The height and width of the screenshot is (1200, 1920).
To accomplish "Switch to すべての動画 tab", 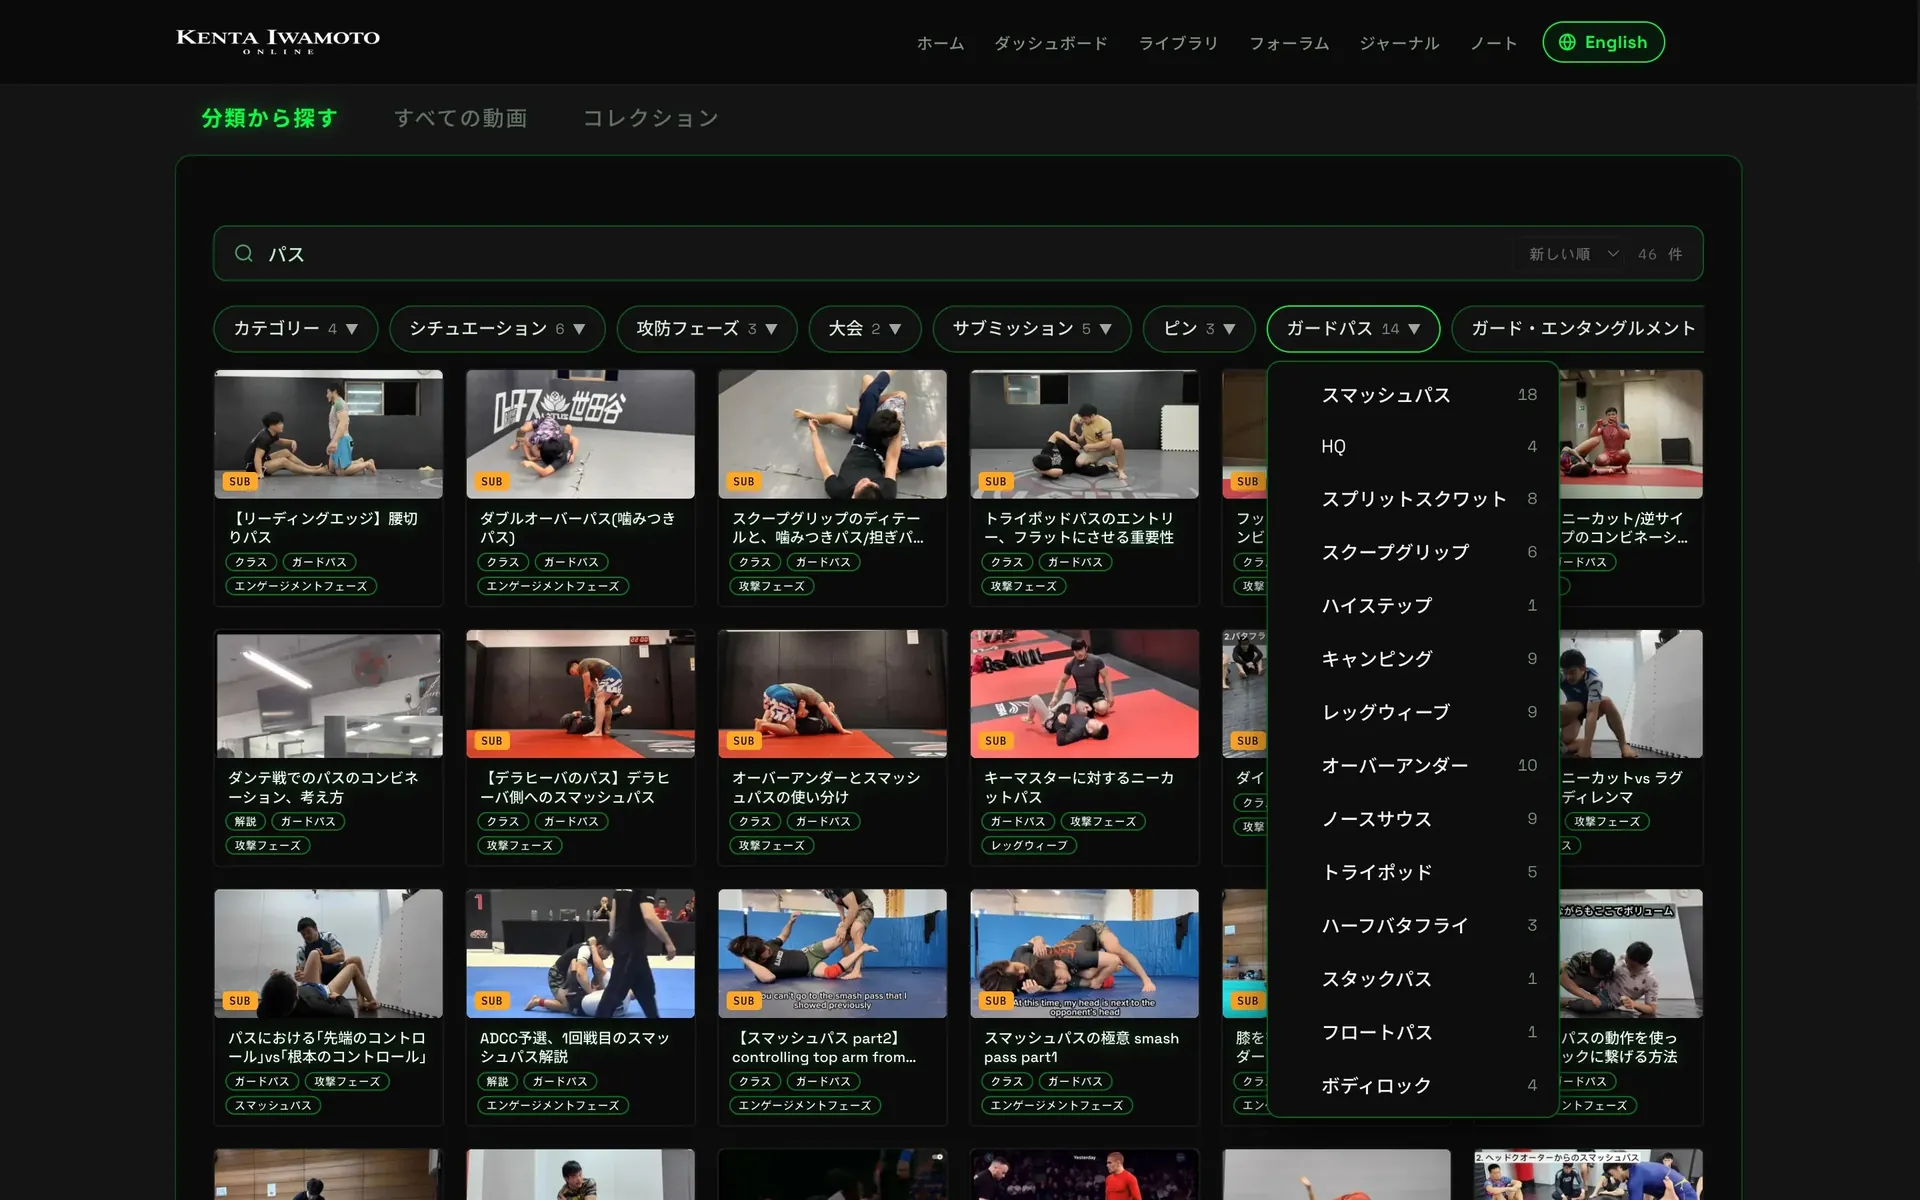I will click(x=461, y=118).
